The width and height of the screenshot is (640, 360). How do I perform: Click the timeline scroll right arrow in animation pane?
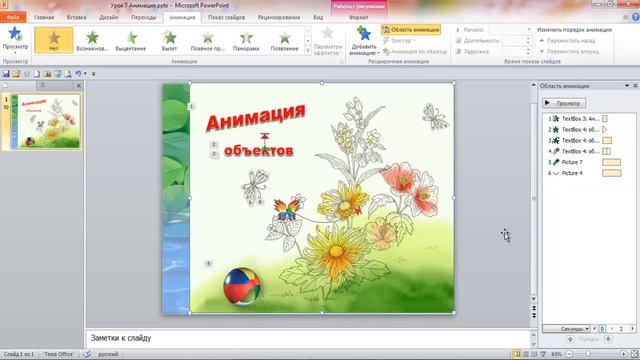(633, 329)
